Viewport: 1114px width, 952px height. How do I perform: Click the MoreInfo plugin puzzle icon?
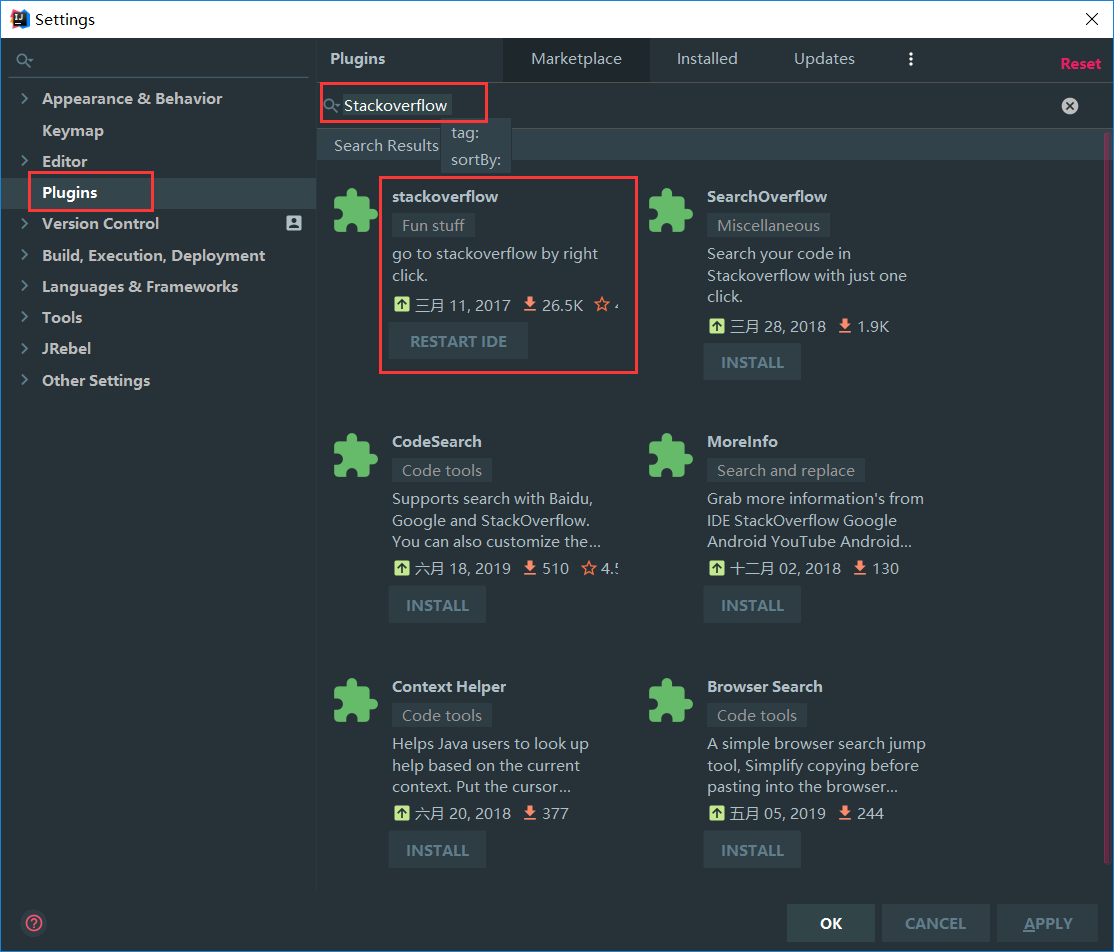click(670, 456)
